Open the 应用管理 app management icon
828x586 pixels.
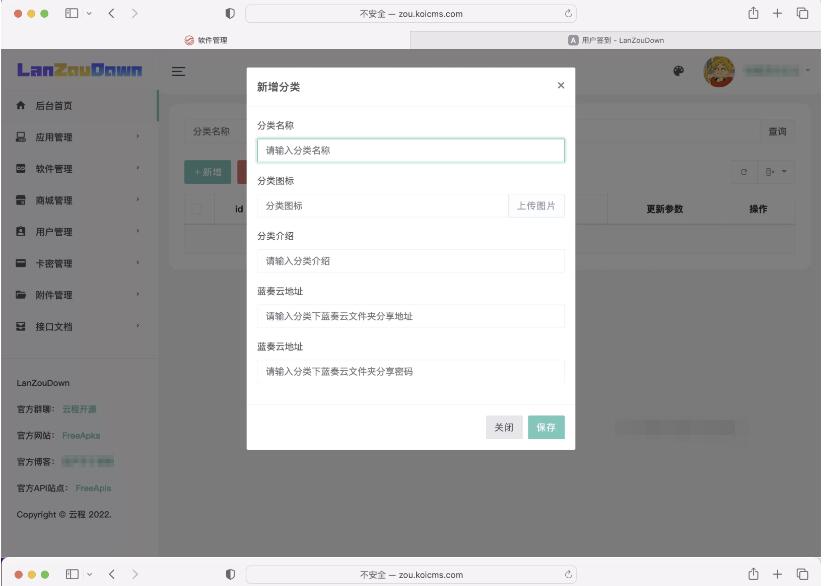20,139
